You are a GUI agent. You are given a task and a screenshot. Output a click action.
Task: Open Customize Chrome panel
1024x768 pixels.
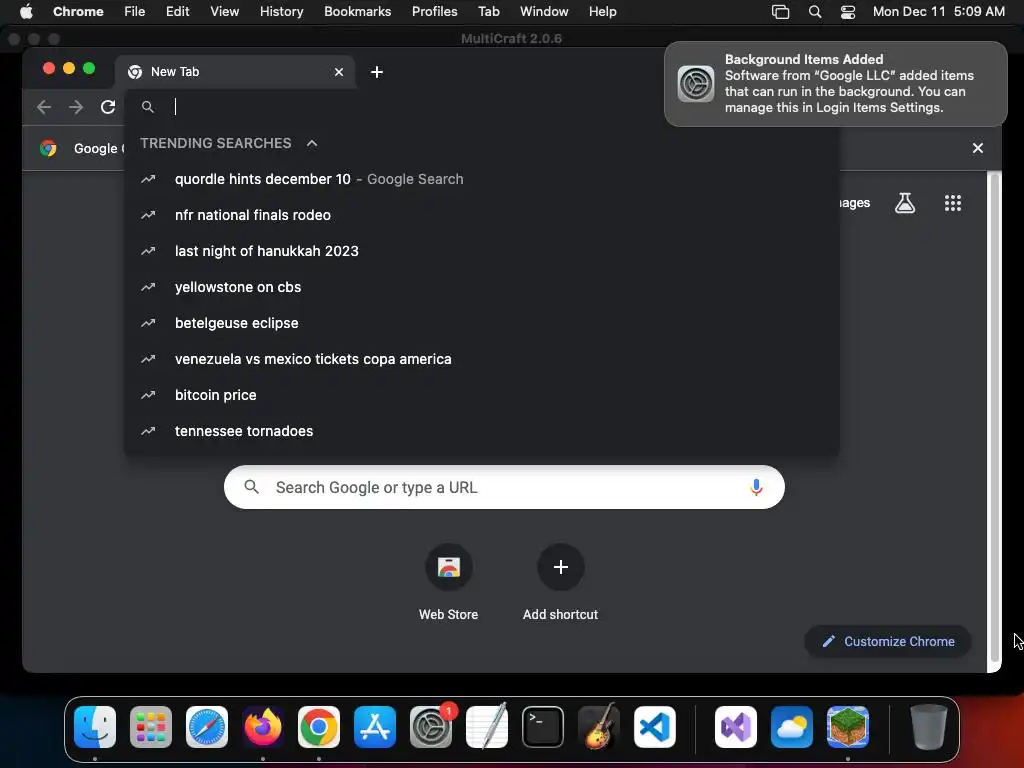[x=888, y=641]
